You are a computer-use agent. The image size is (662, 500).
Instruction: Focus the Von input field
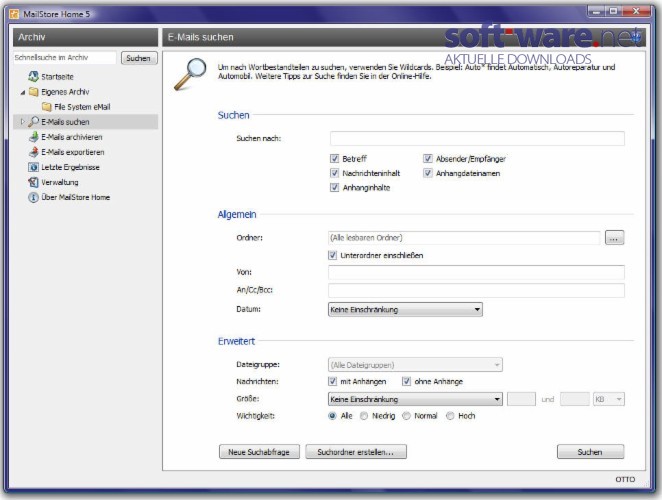point(476,272)
